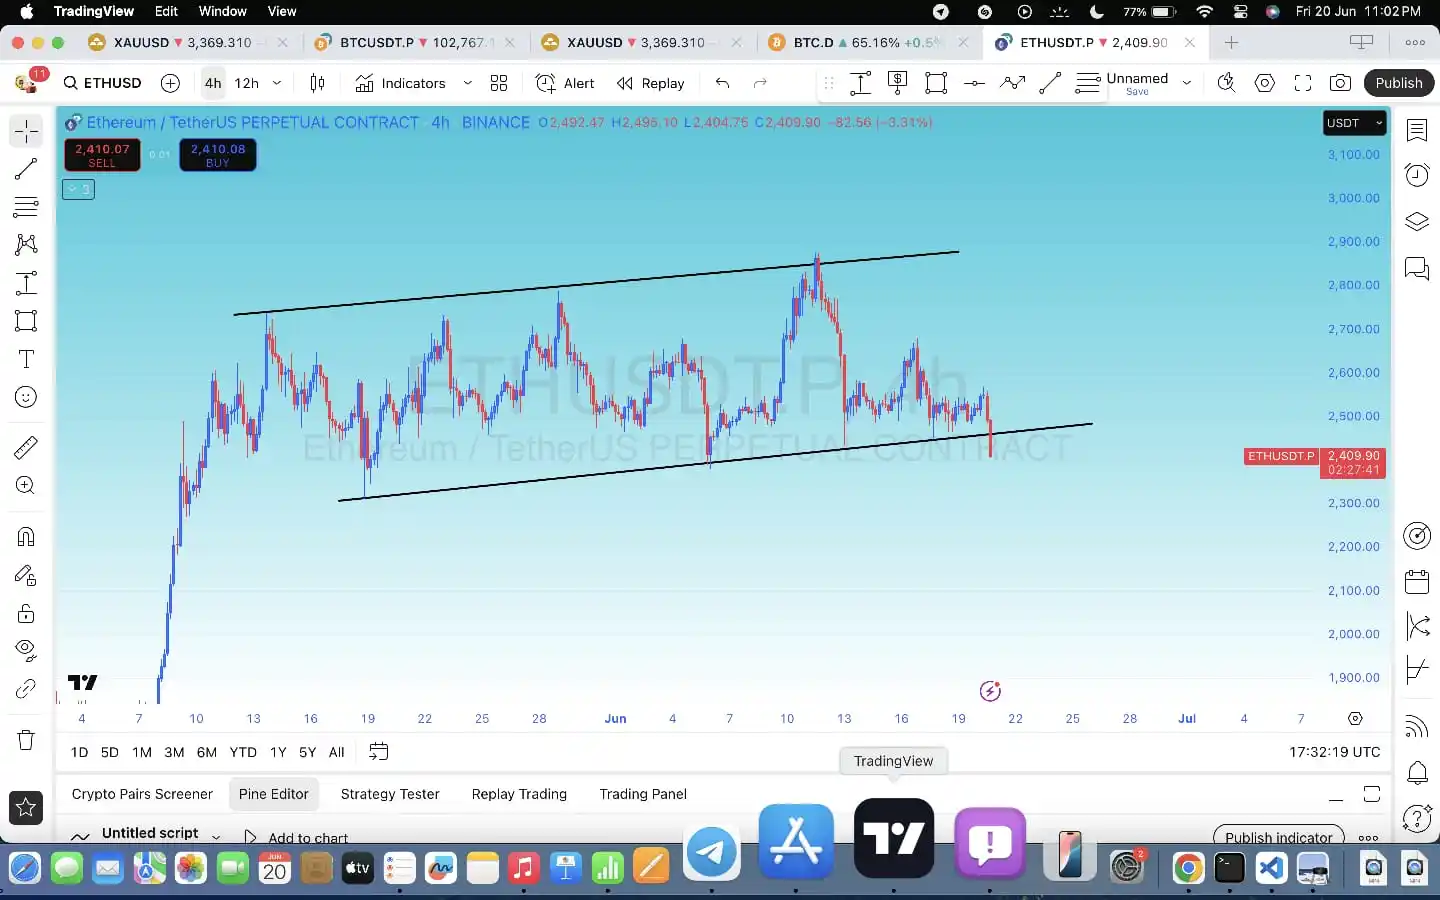
Task: Open the chats panel in right sidebar
Action: click(1417, 267)
